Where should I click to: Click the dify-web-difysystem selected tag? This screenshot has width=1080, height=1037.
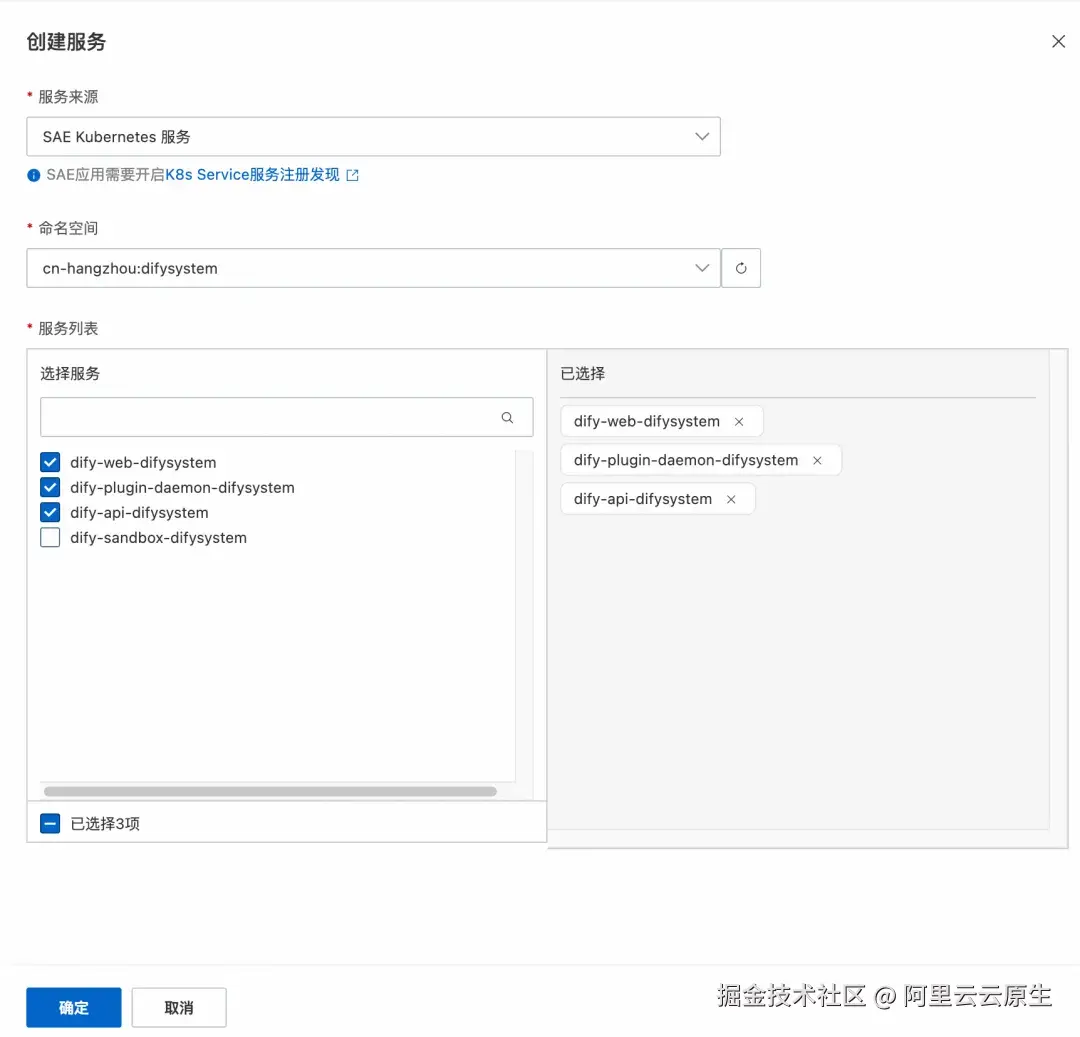click(x=662, y=421)
